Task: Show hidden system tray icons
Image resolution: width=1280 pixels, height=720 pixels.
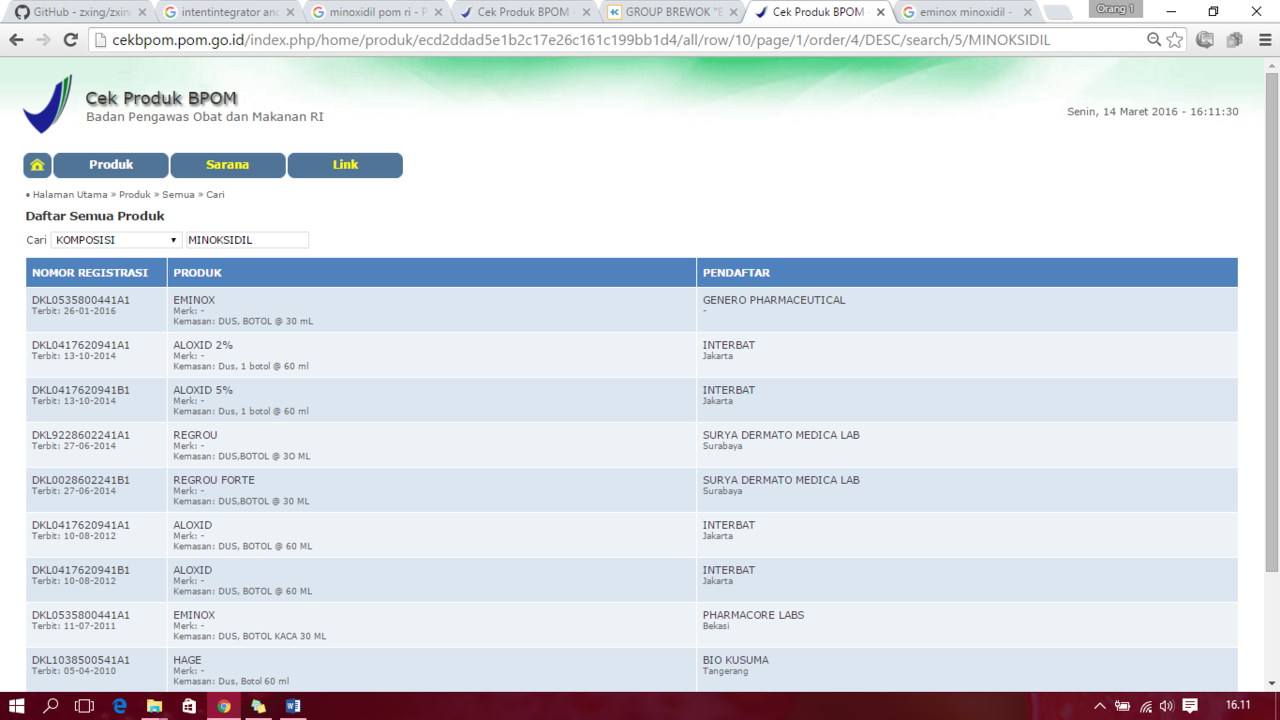Action: point(1100,706)
